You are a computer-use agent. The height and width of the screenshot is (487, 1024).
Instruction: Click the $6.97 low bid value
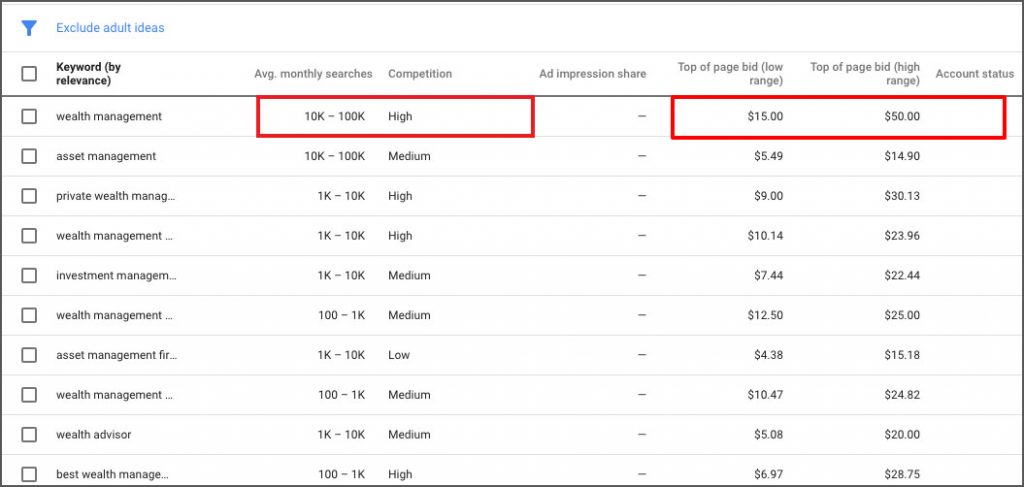[769, 474]
